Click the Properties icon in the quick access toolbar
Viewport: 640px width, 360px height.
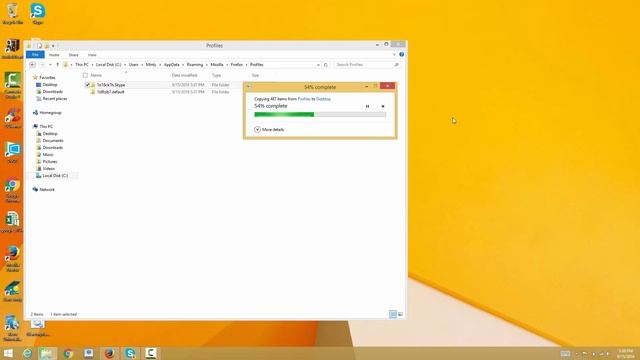(39, 46)
